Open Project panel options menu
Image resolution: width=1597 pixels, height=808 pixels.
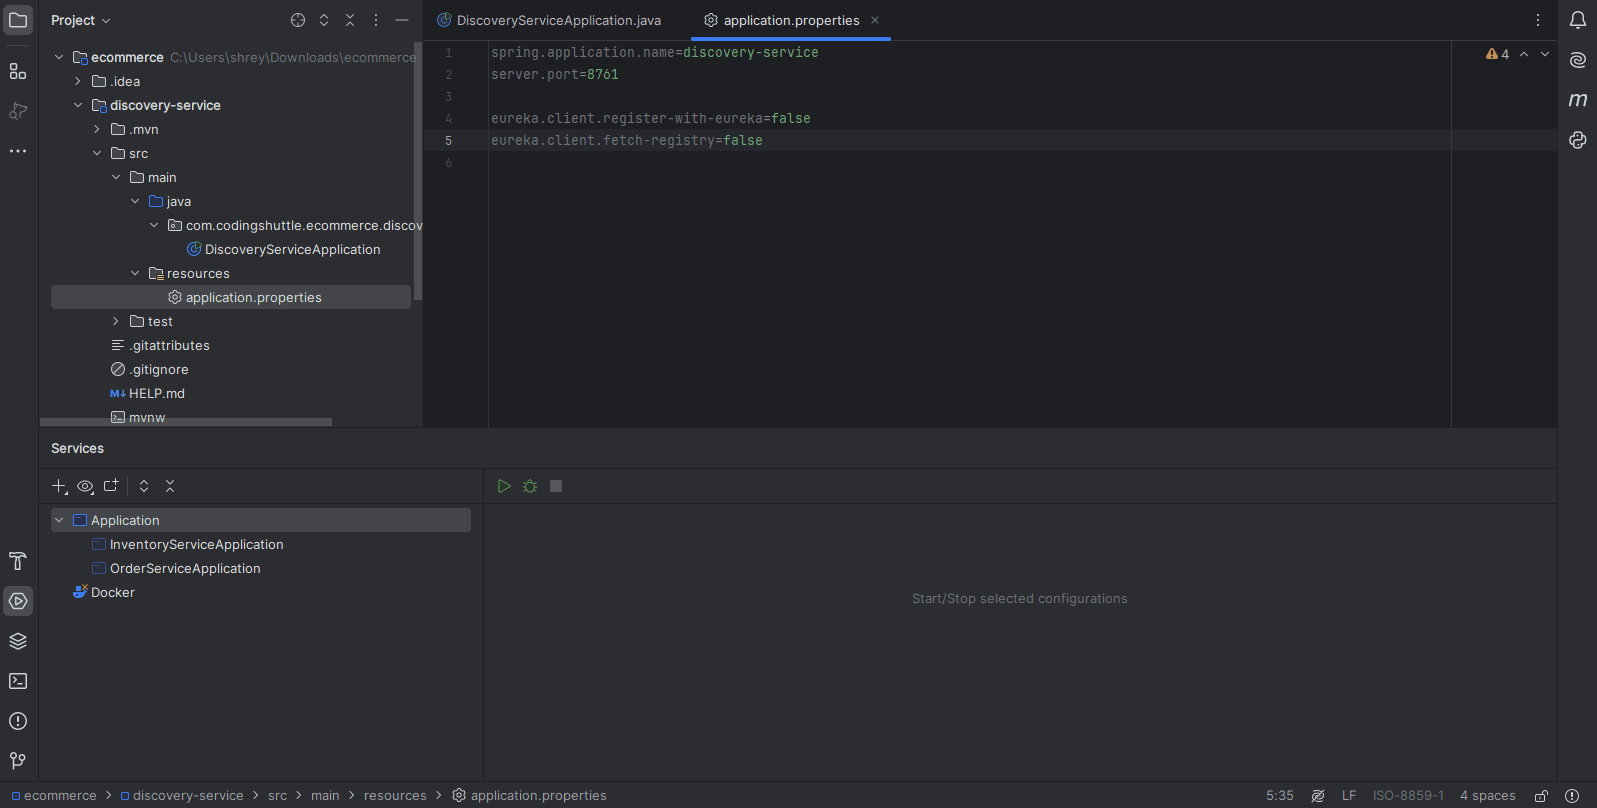(376, 20)
